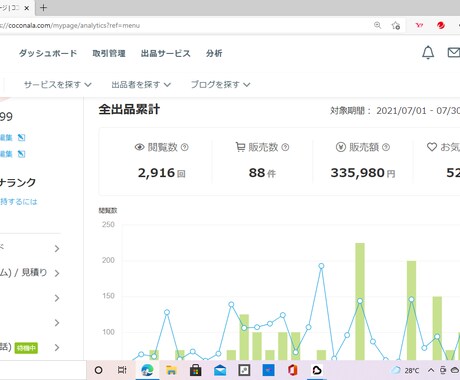Image resolution: width=460 pixels, height=380 pixels.
Task: Click the yen icon beside 販売額
Action: (341, 147)
